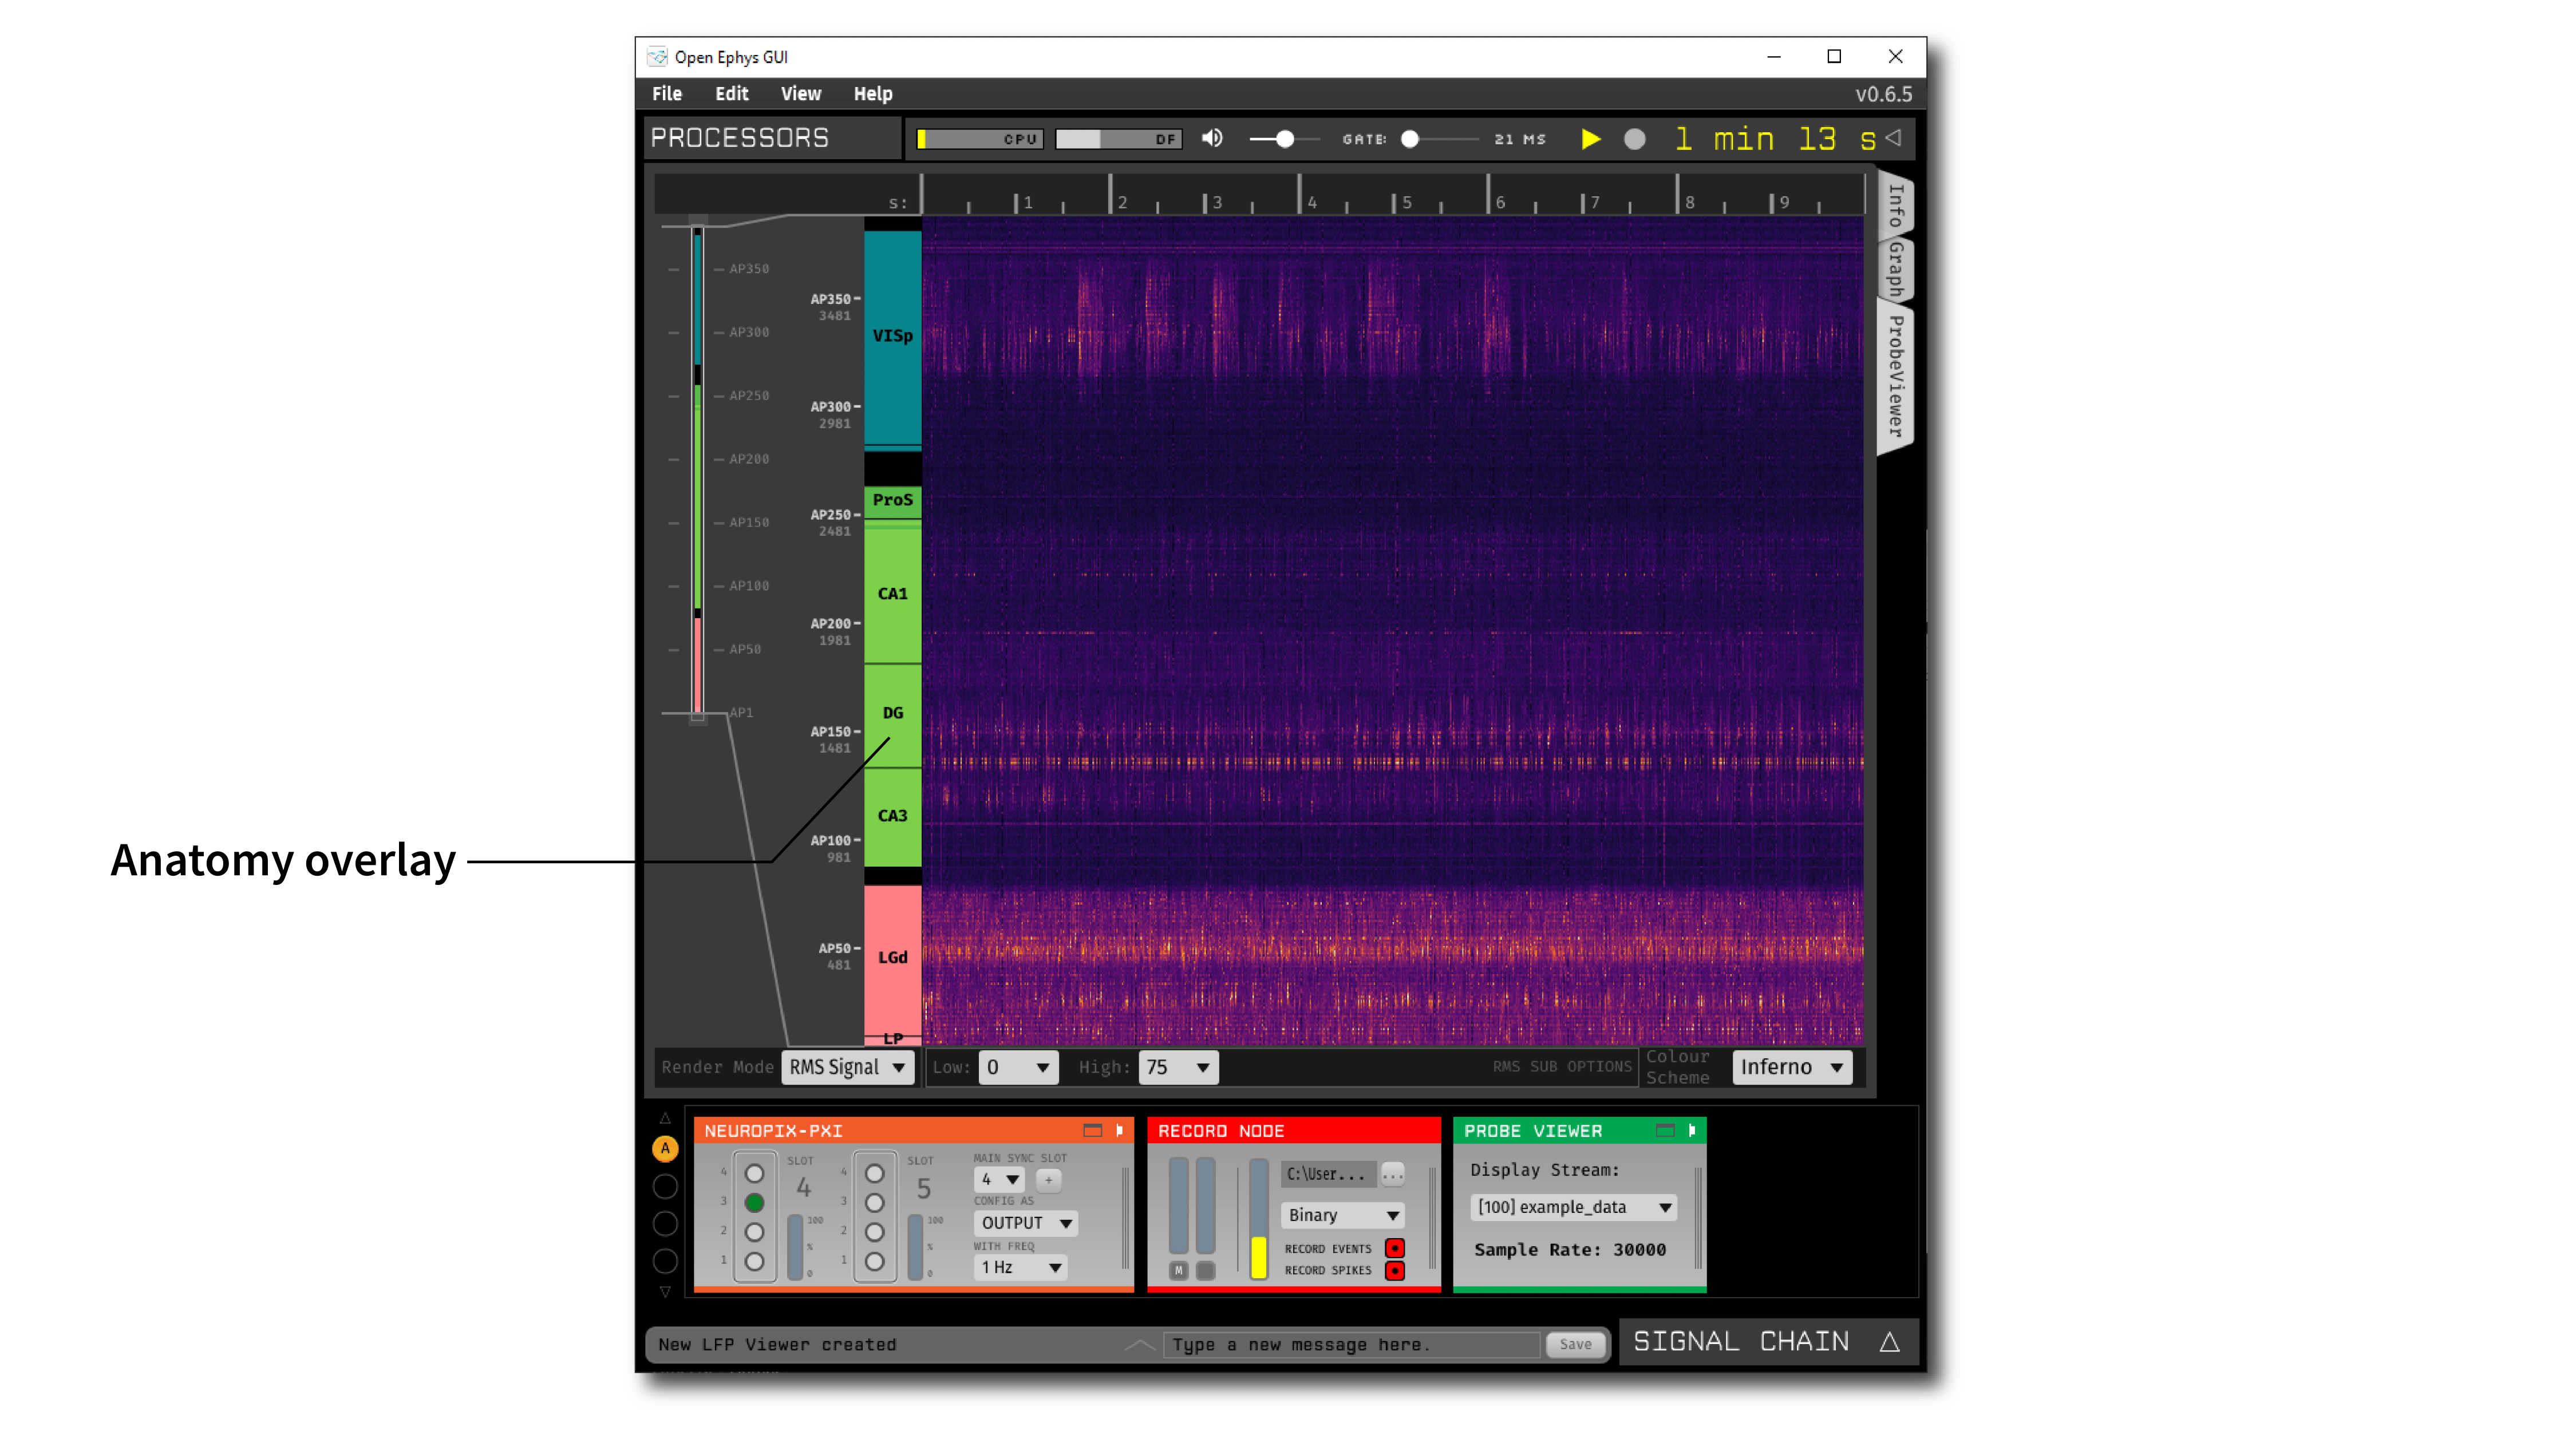The width and height of the screenshot is (2576, 1431).
Task: Click the browse folder ellipsis button
Action: point(1392,1174)
